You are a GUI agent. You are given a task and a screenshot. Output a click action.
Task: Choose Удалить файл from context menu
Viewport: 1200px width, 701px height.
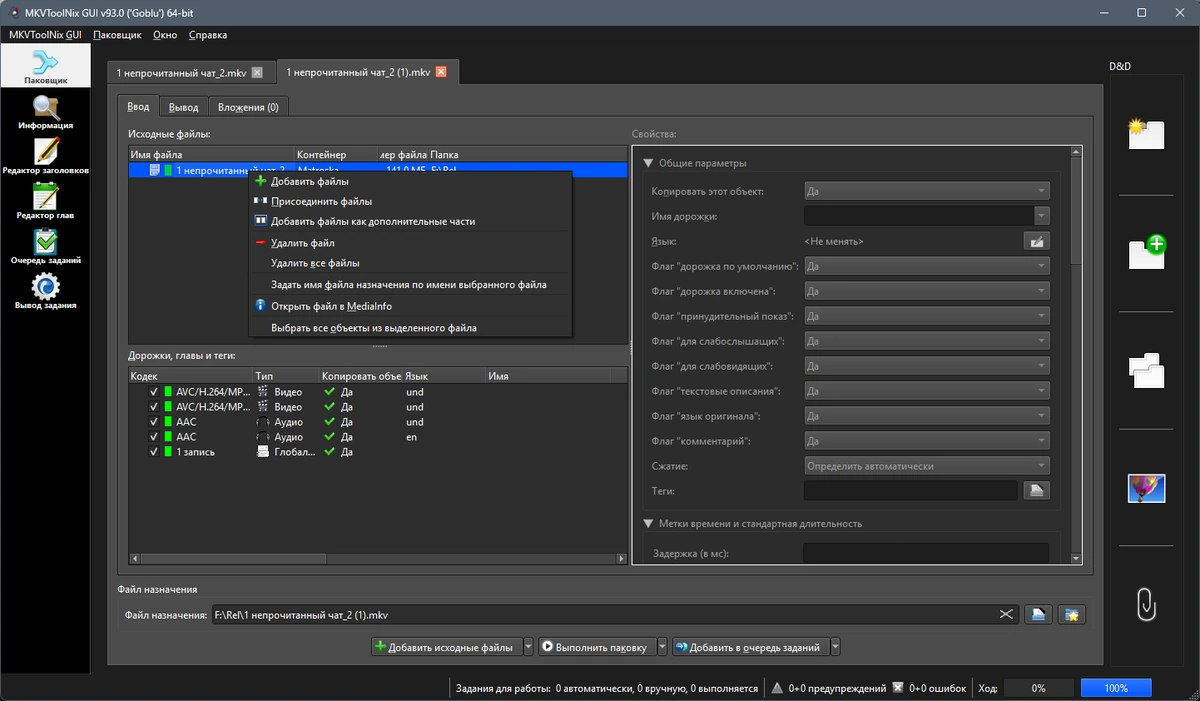[x=302, y=243]
